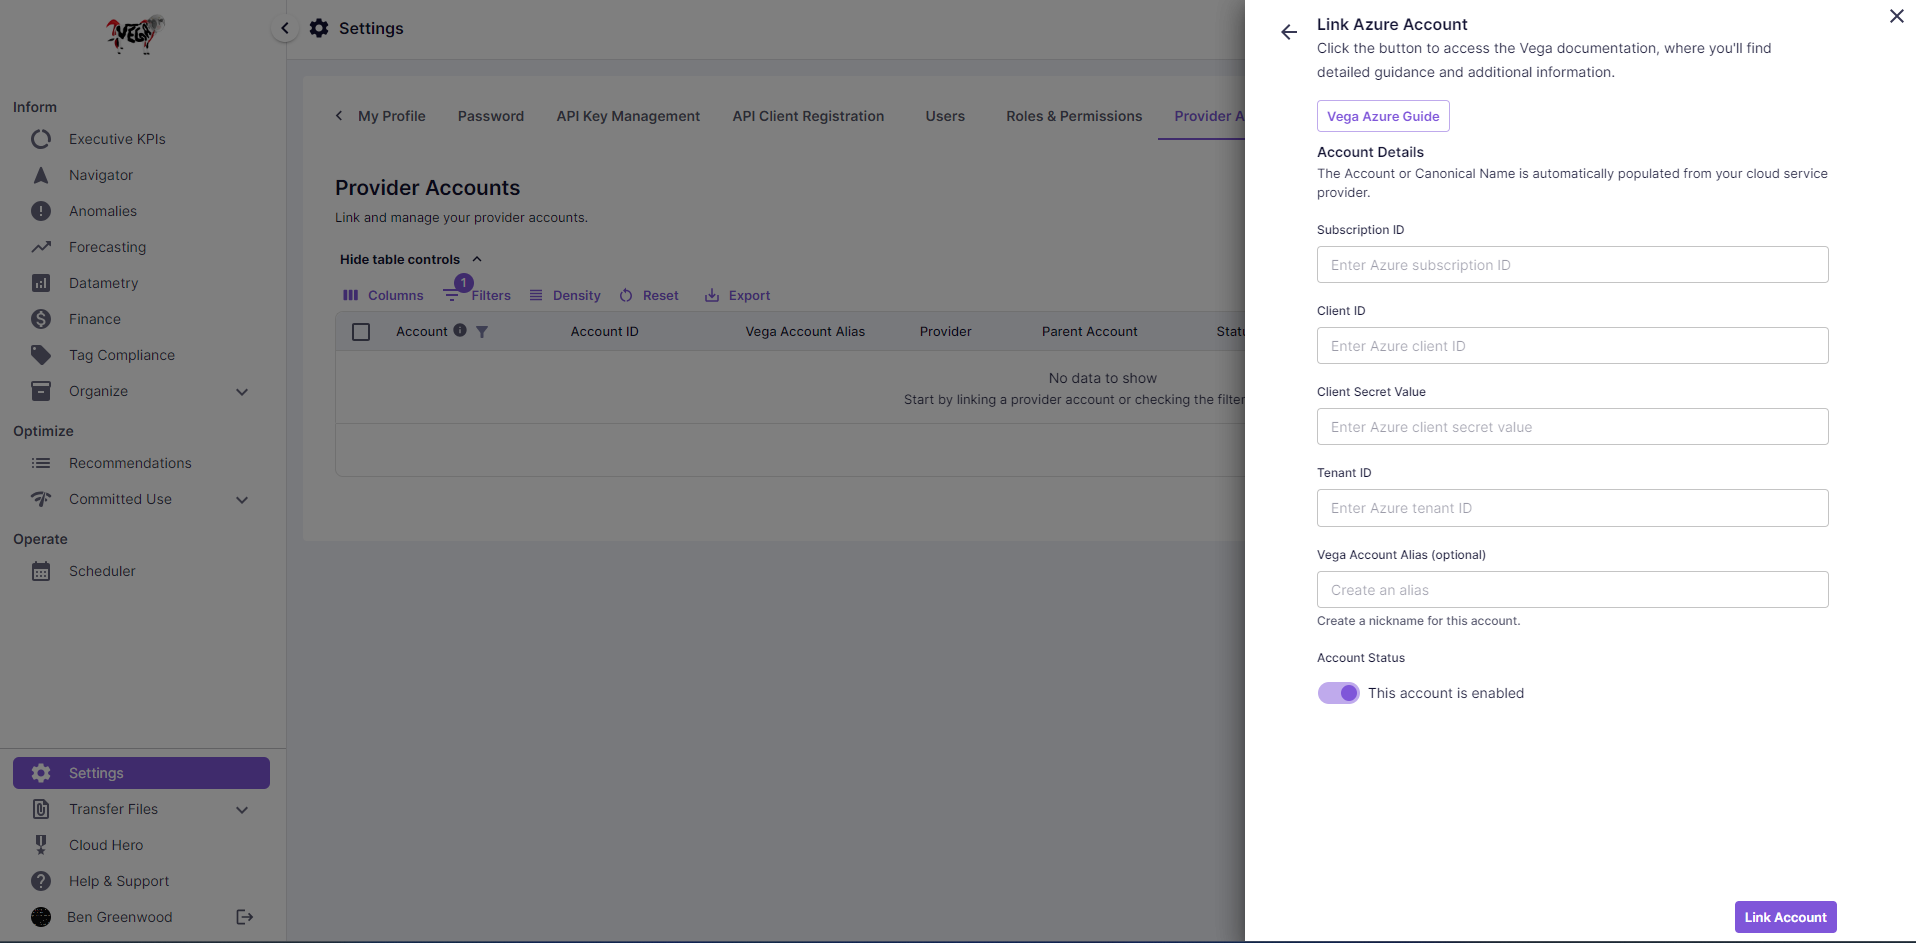
Task: Expand the Organize menu chevron
Action: (242, 392)
